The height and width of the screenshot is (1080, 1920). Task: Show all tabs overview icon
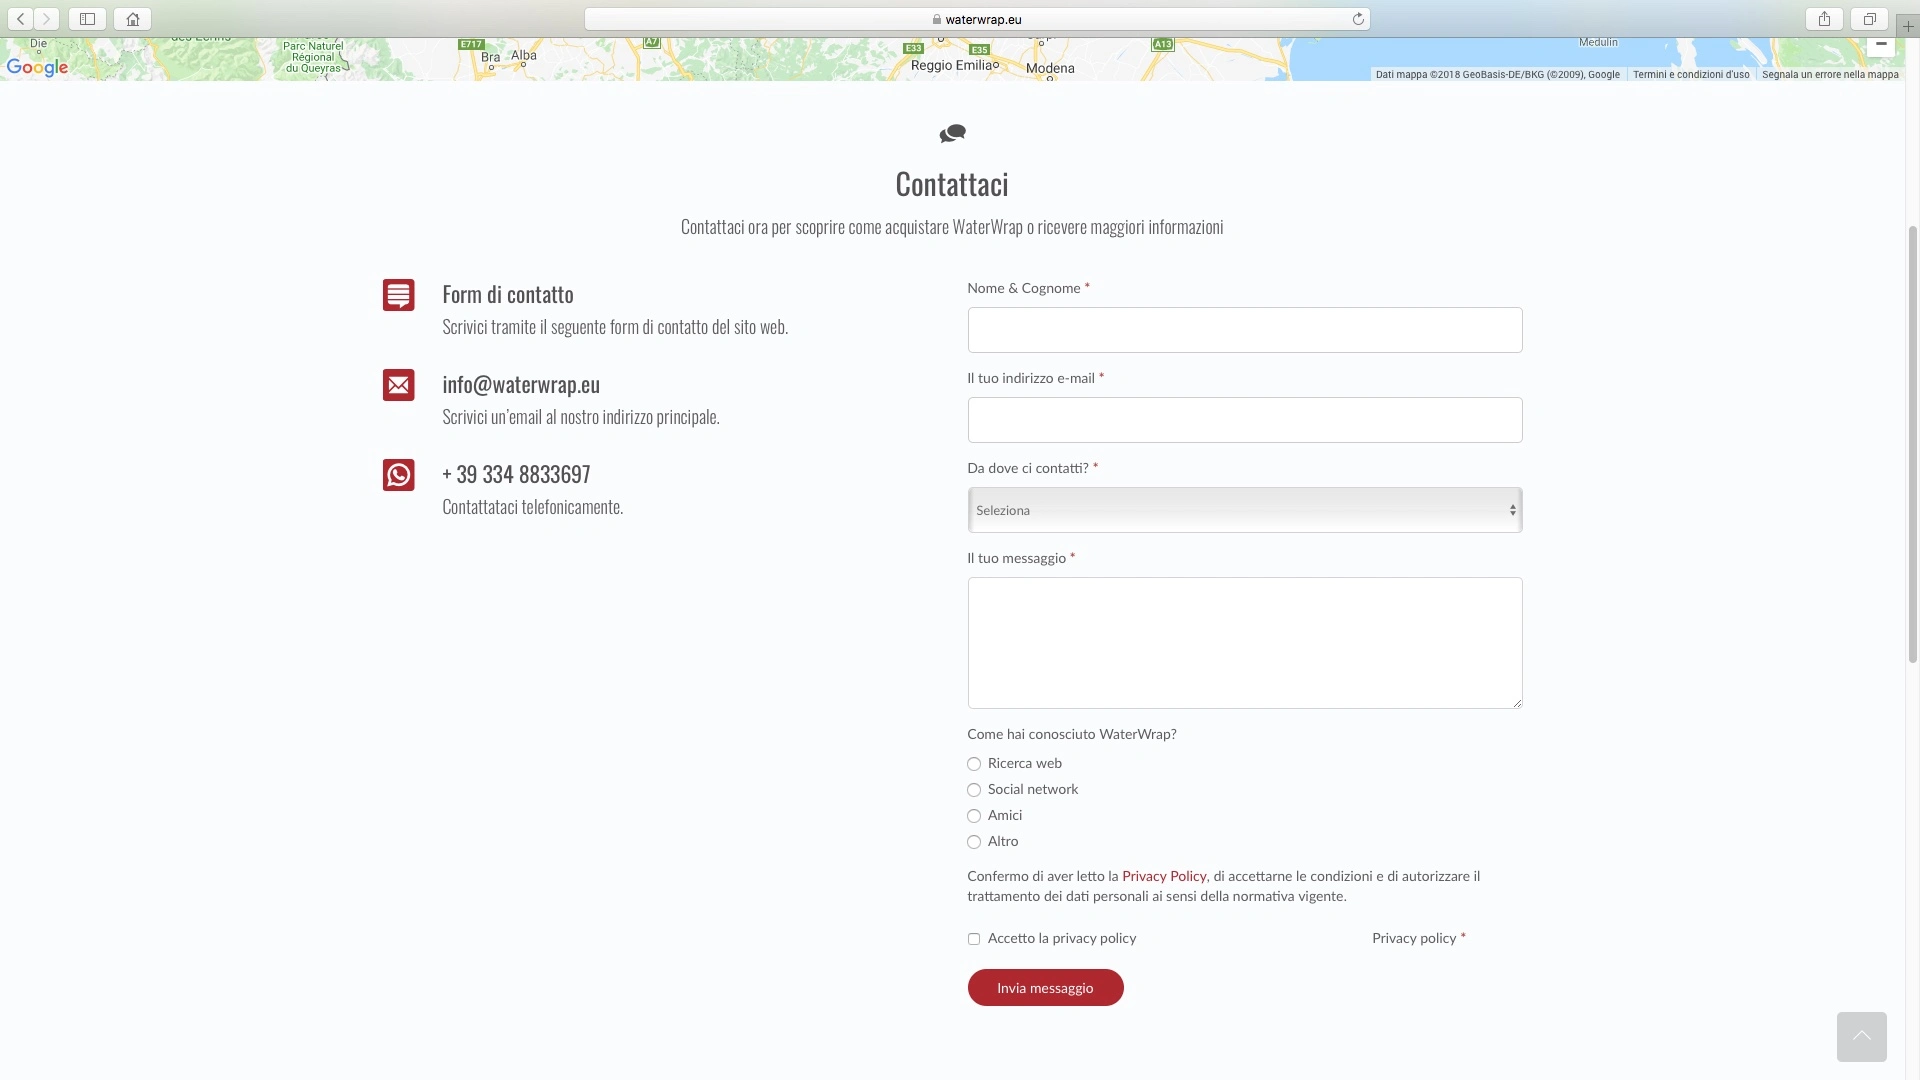[1869, 19]
